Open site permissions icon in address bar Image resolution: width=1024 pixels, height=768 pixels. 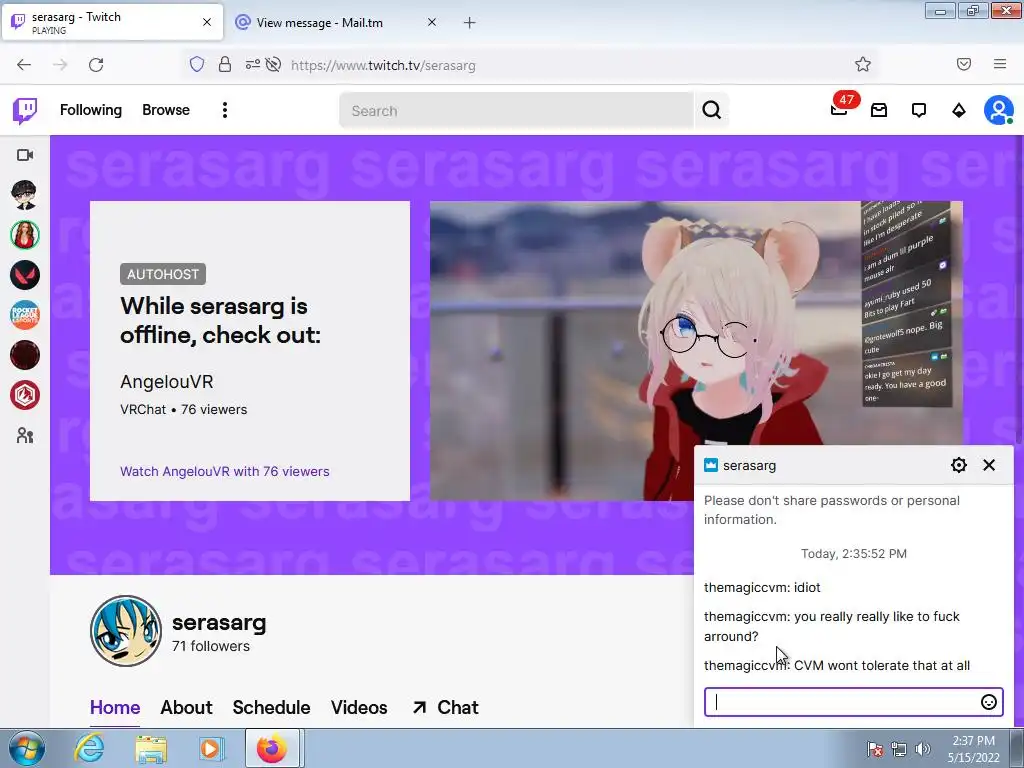[x=253, y=64]
